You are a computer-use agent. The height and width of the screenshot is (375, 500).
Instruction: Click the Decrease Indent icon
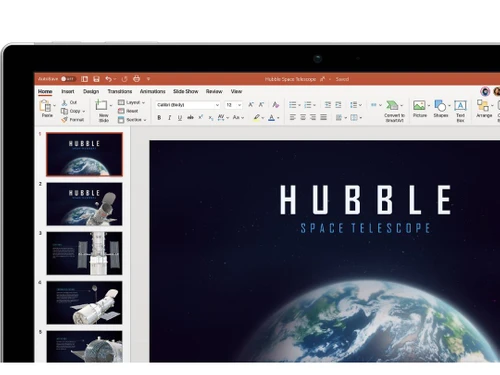[328, 105]
